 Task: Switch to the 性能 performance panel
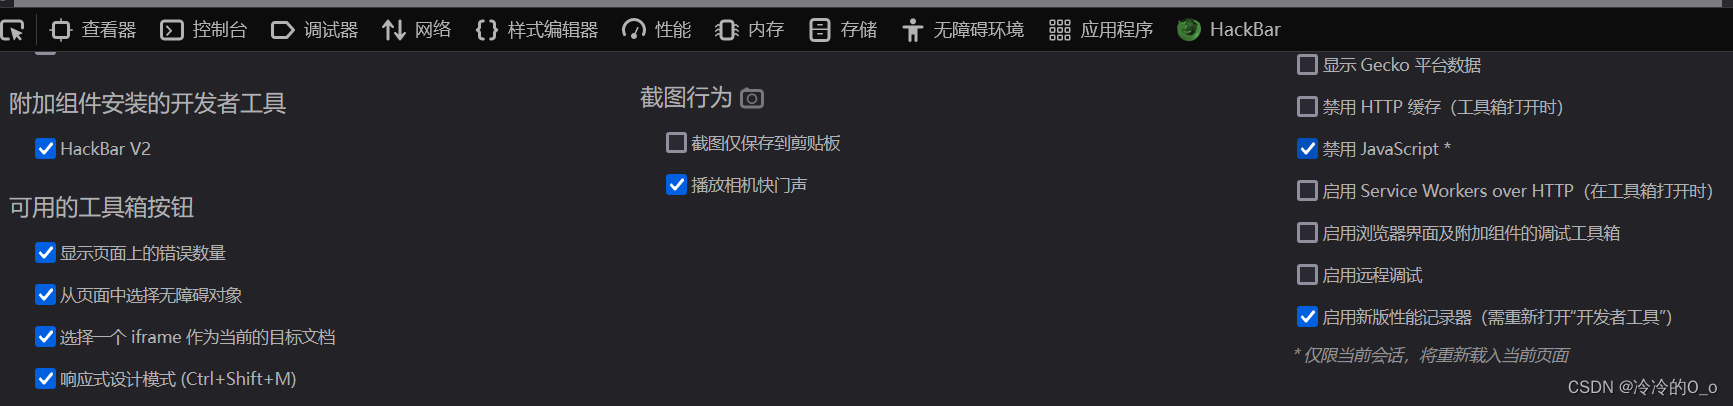(656, 30)
